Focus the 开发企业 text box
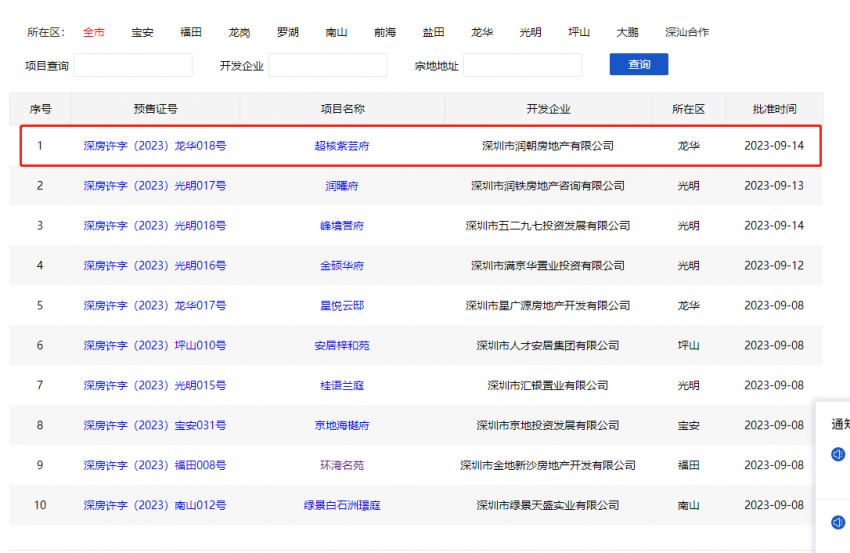This screenshot has width=850, height=553. [327, 65]
